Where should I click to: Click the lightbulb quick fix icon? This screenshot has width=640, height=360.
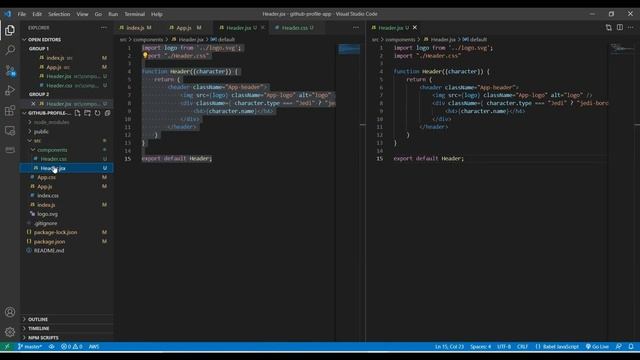[145, 56]
